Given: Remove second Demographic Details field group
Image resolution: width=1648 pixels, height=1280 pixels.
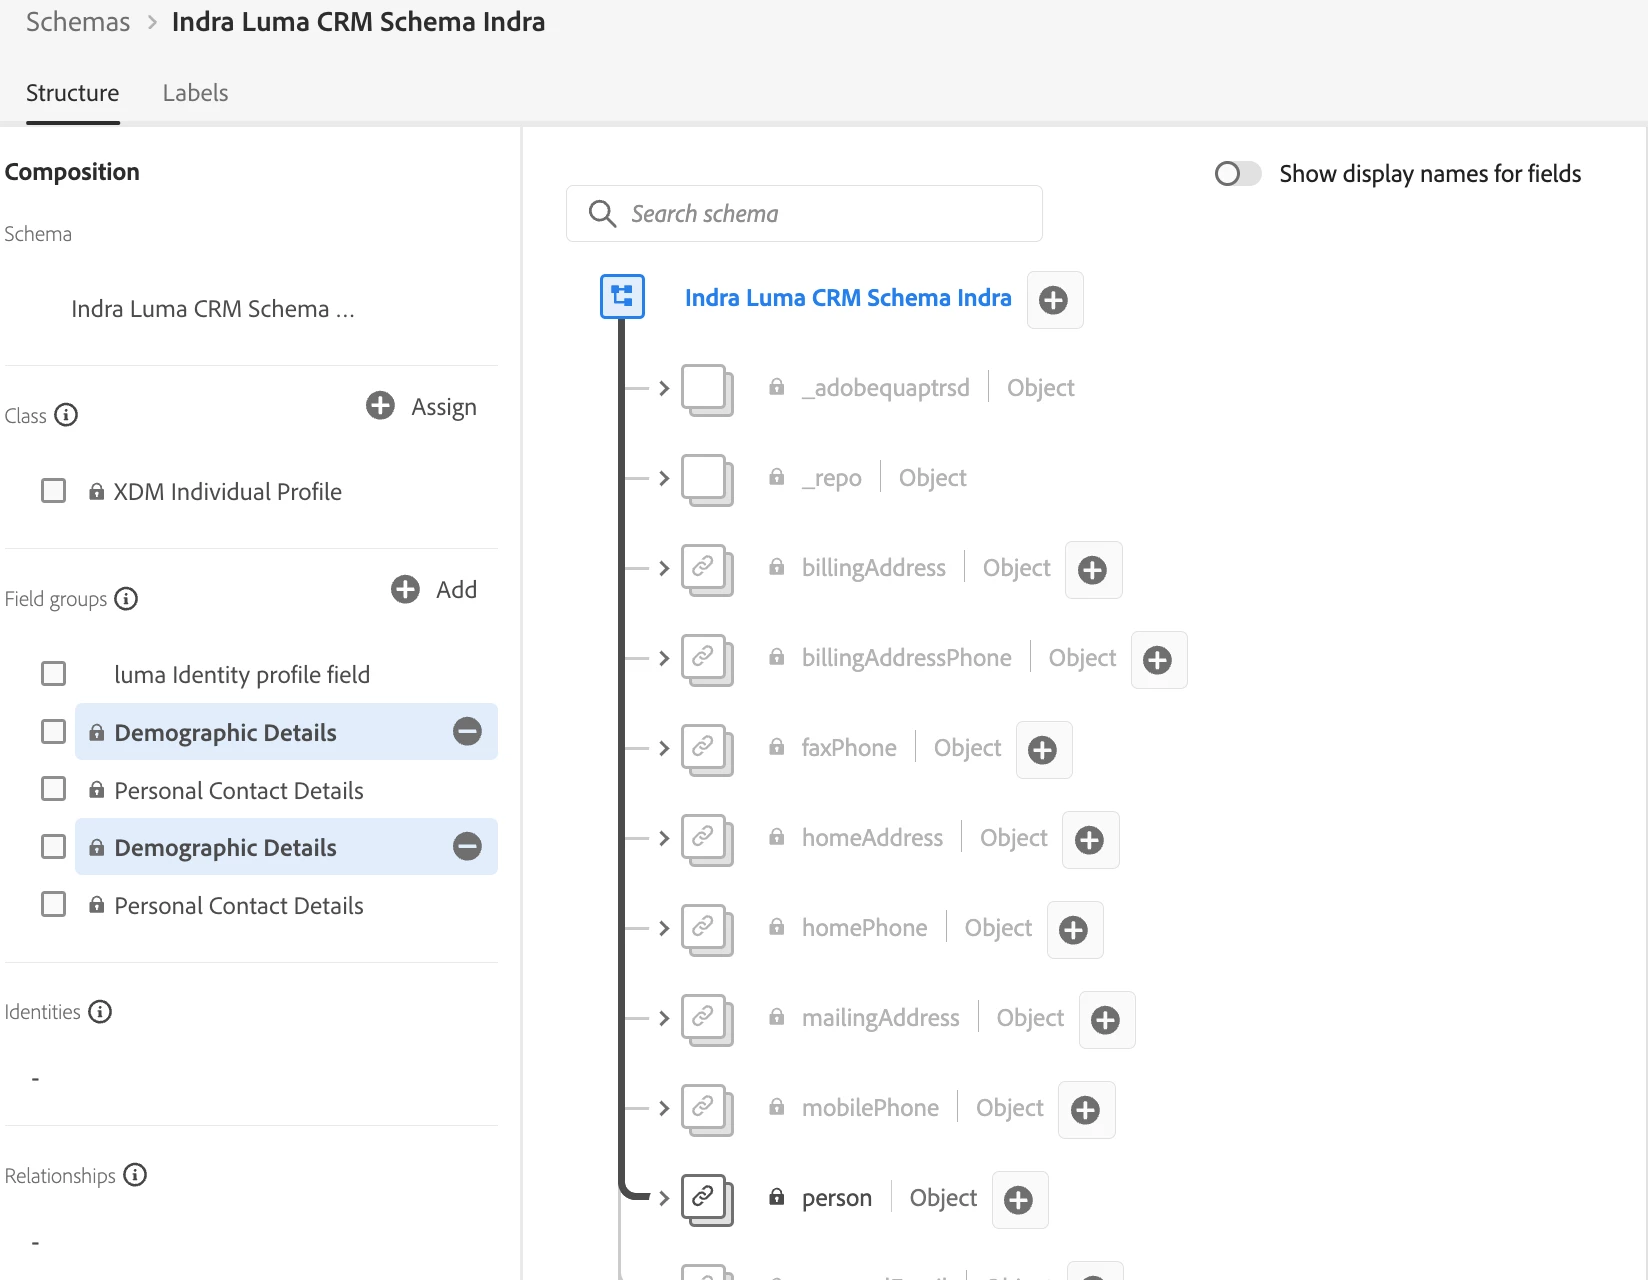Looking at the screenshot, I should click(467, 846).
